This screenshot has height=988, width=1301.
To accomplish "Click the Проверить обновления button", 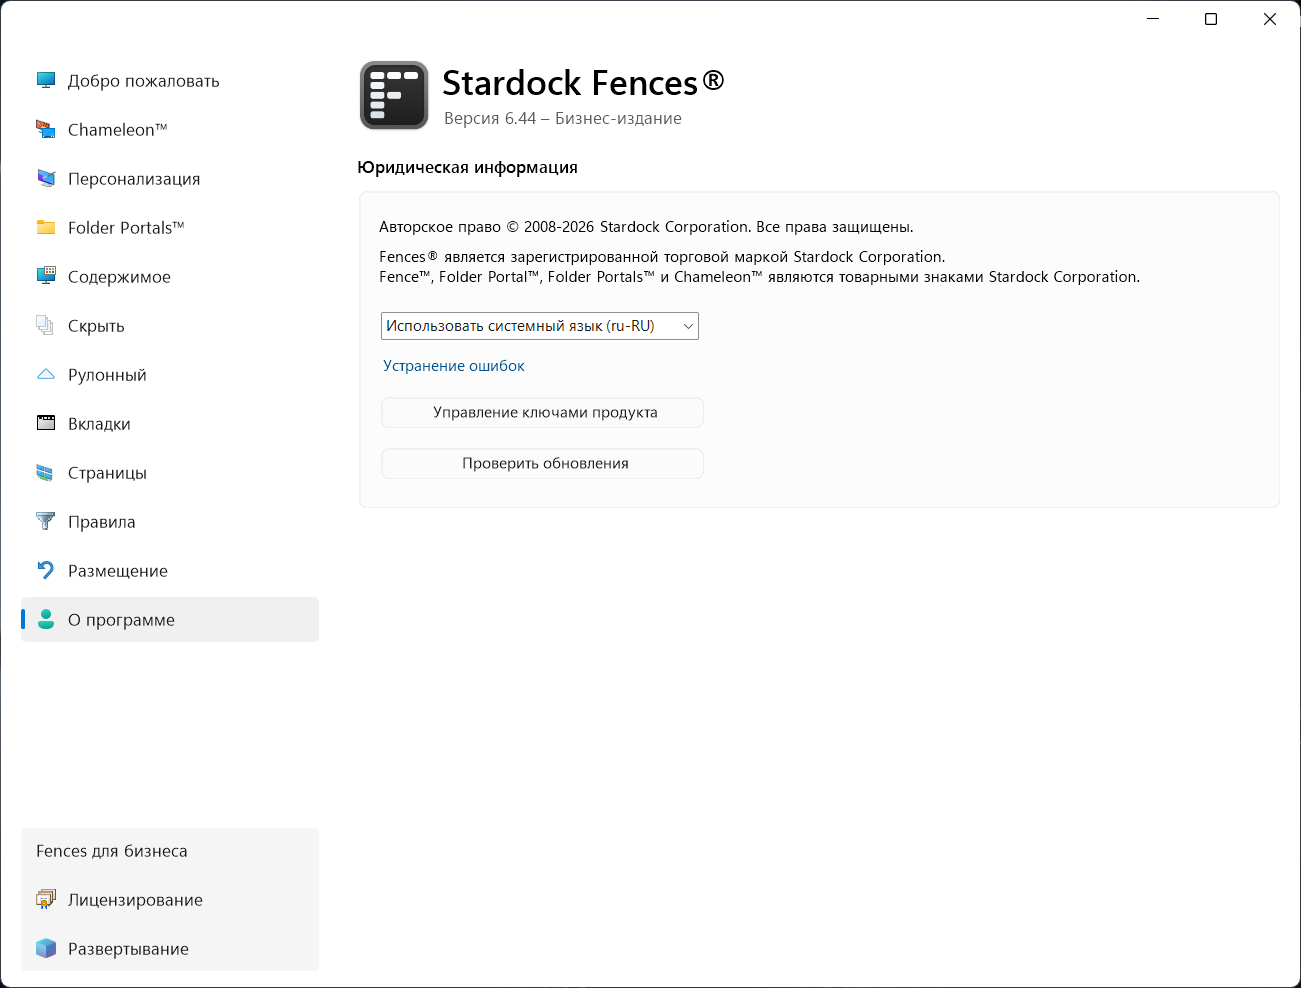I will (543, 464).
